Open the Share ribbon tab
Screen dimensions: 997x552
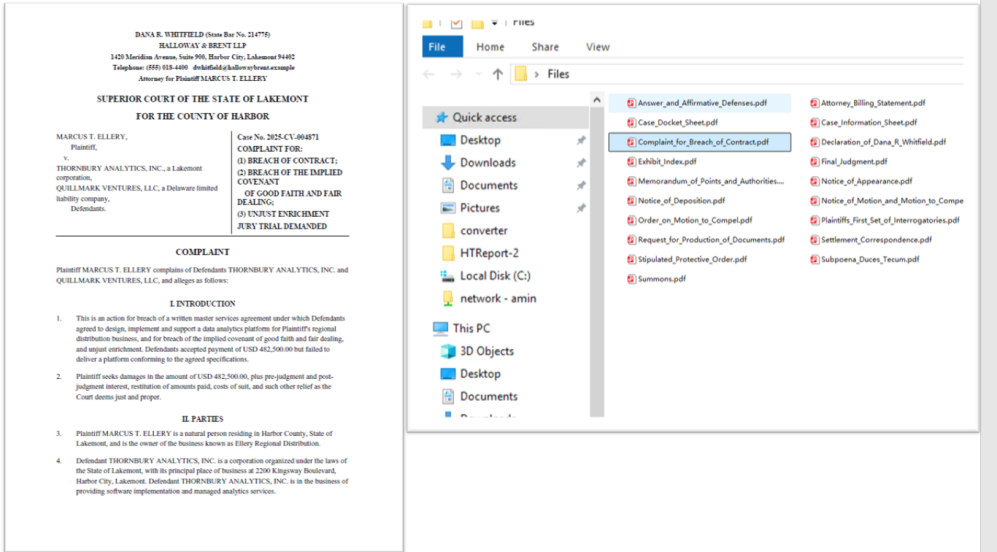(545, 47)
